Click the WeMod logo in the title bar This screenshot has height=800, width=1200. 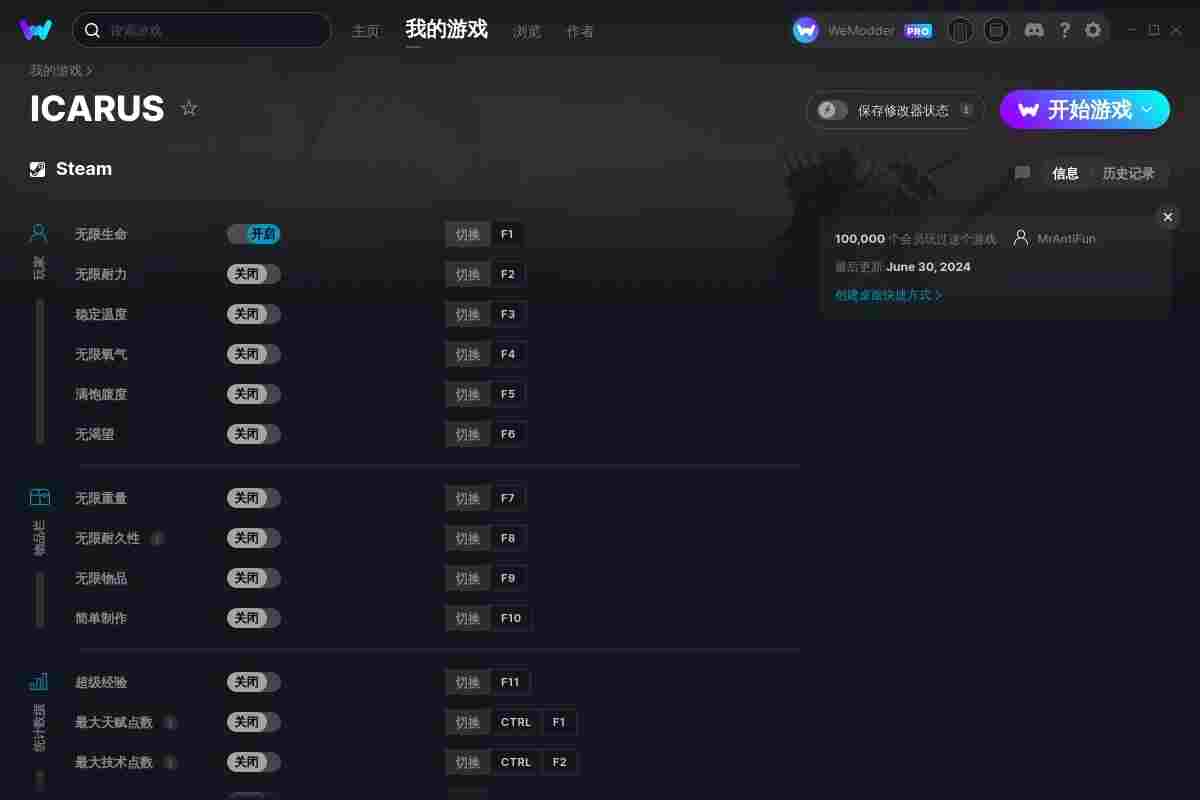point(36,30)
